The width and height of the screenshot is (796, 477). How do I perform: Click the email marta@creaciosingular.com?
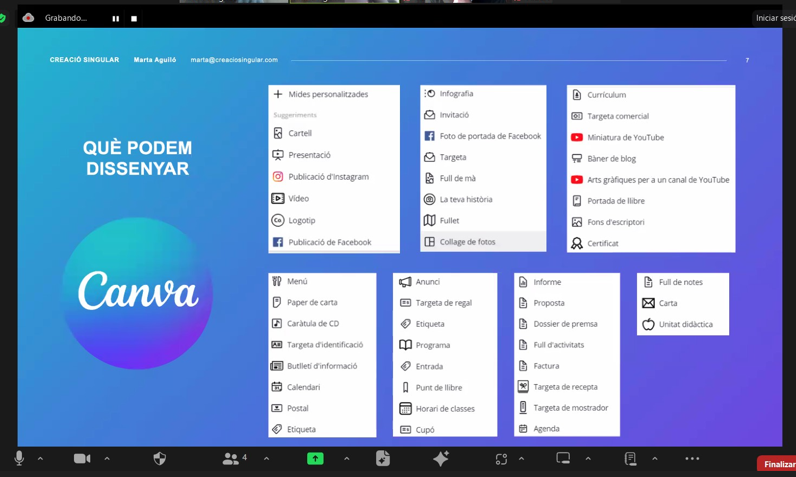coord(234,60)
